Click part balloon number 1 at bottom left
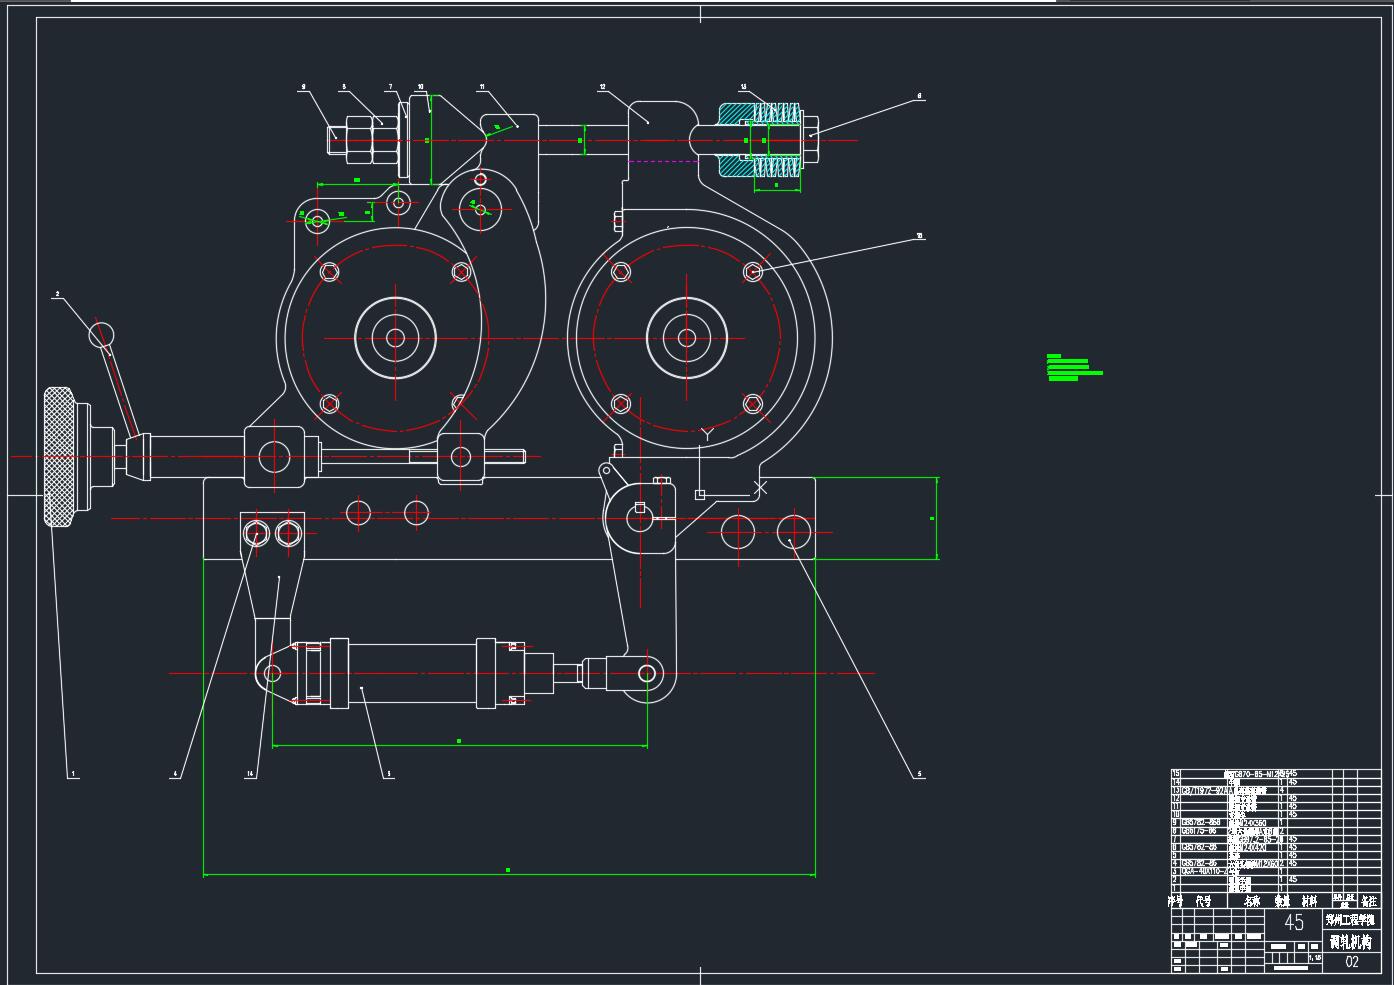This screenshot has height=985, width=1394. click(x=72, y=774)
